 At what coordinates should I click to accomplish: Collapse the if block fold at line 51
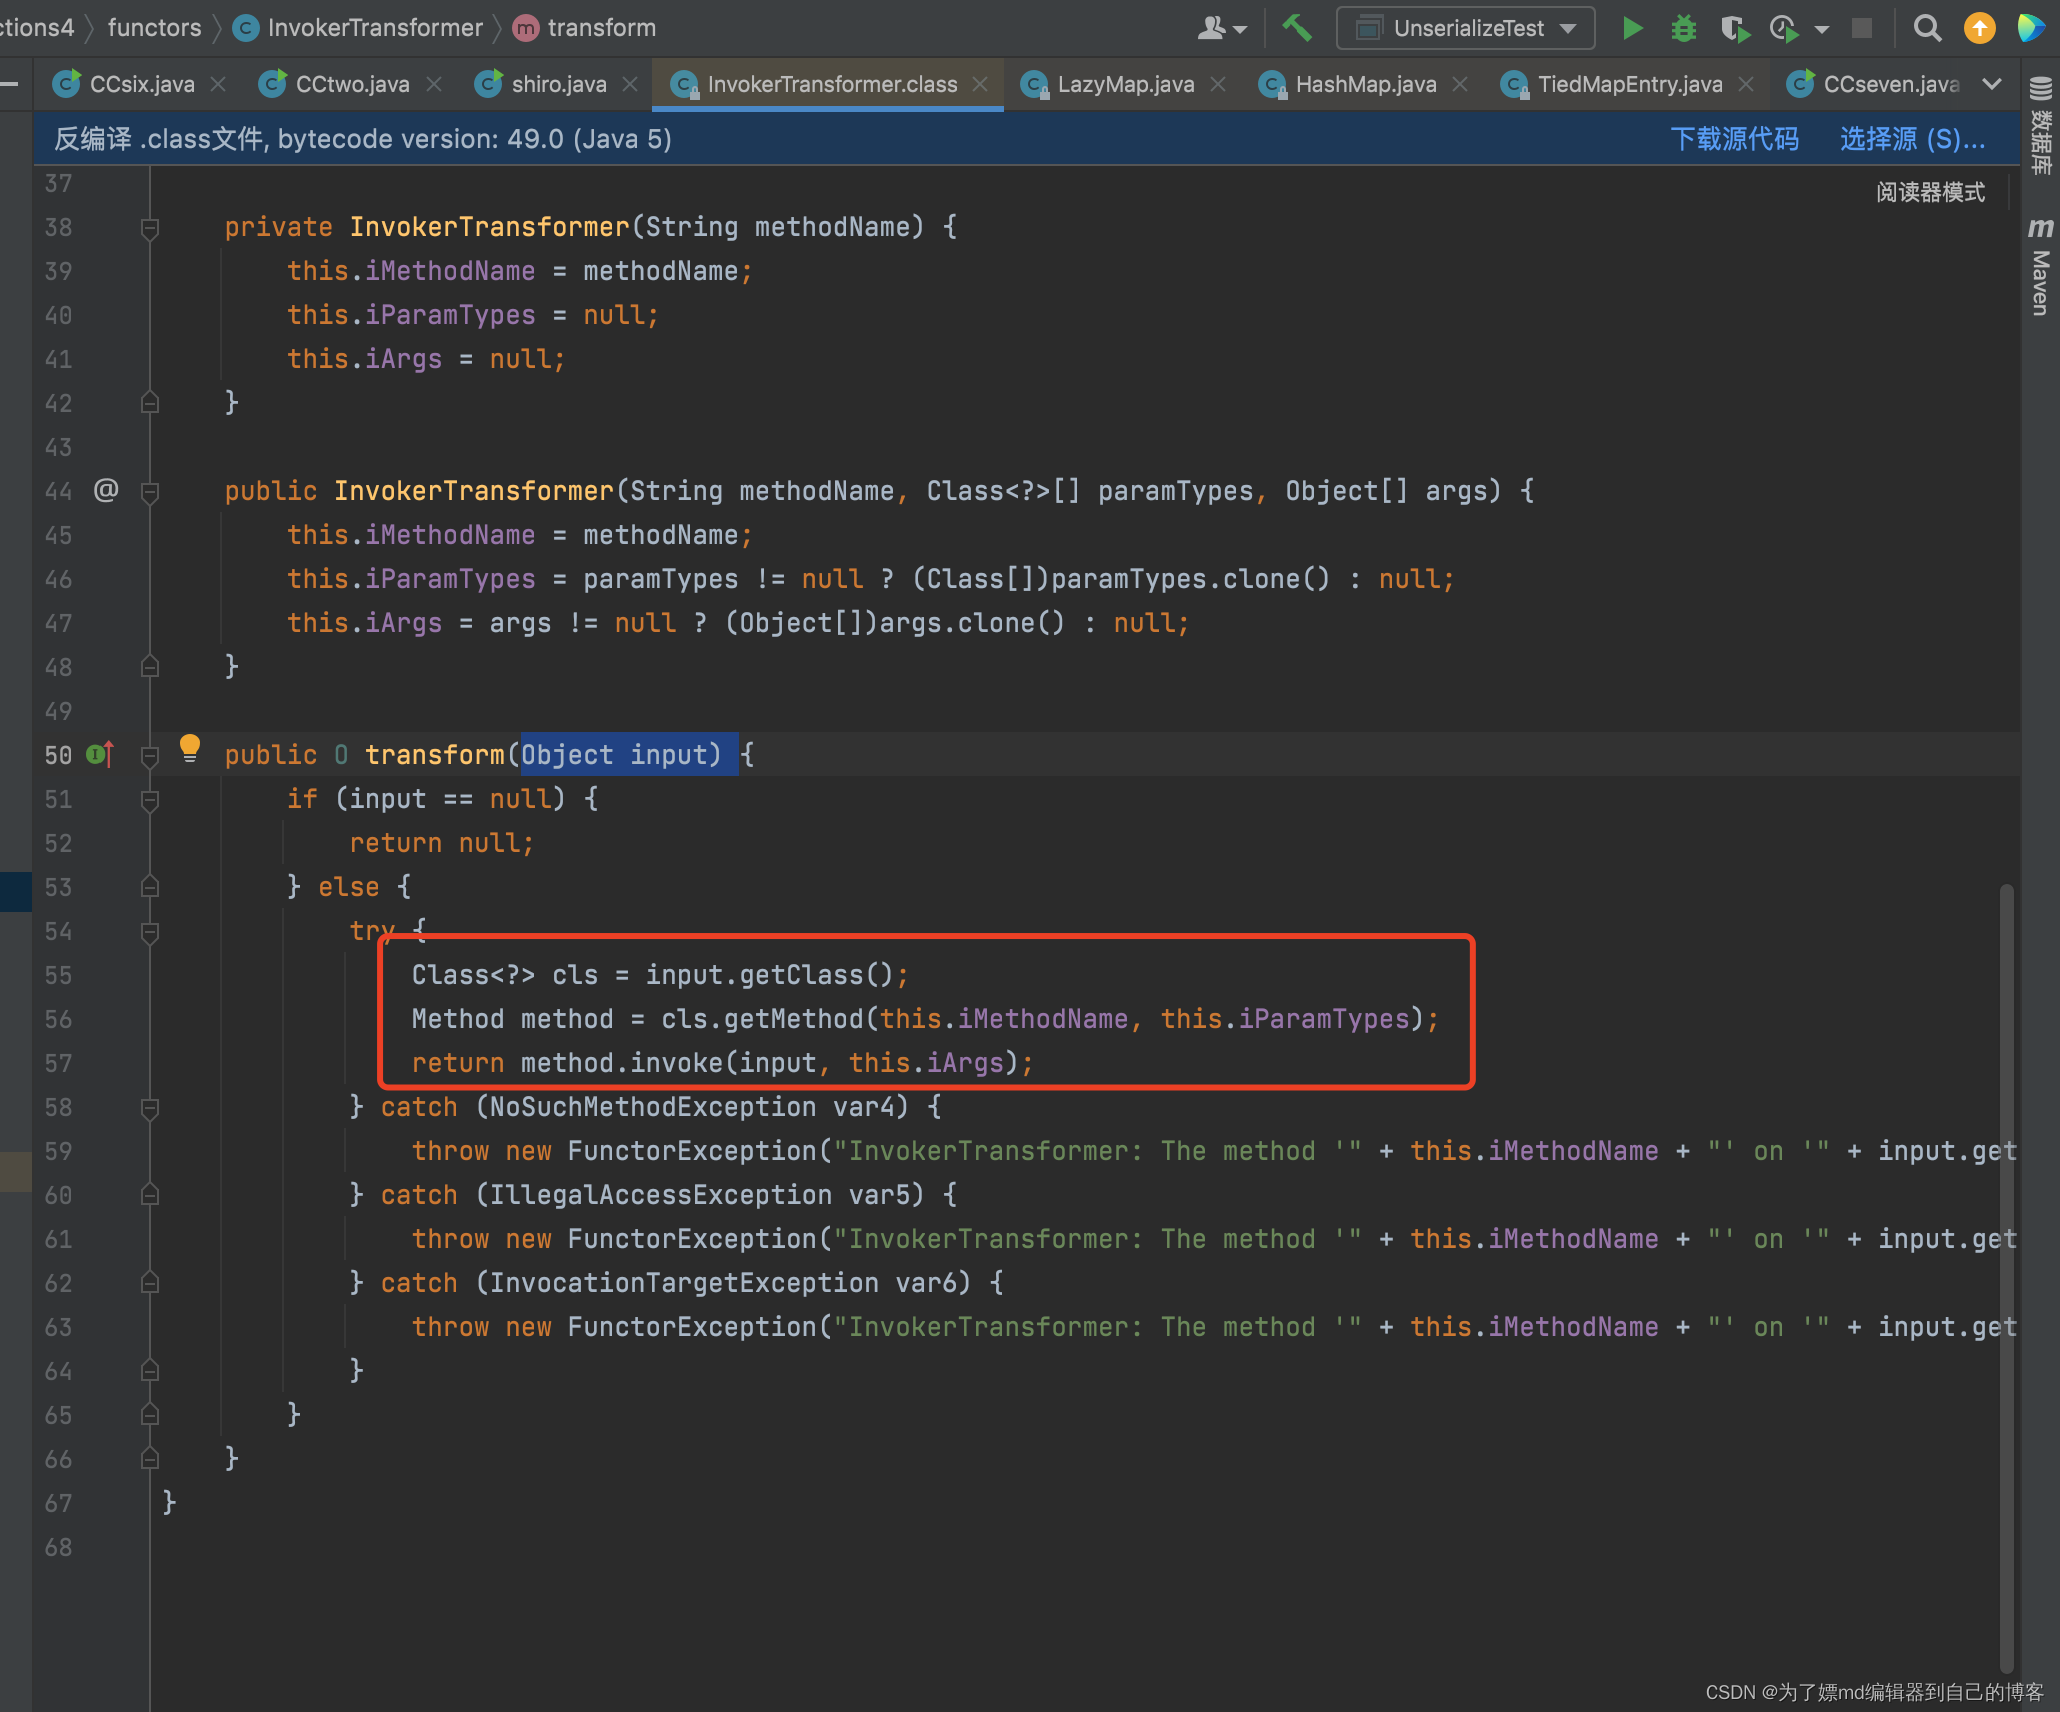[150, 799]
